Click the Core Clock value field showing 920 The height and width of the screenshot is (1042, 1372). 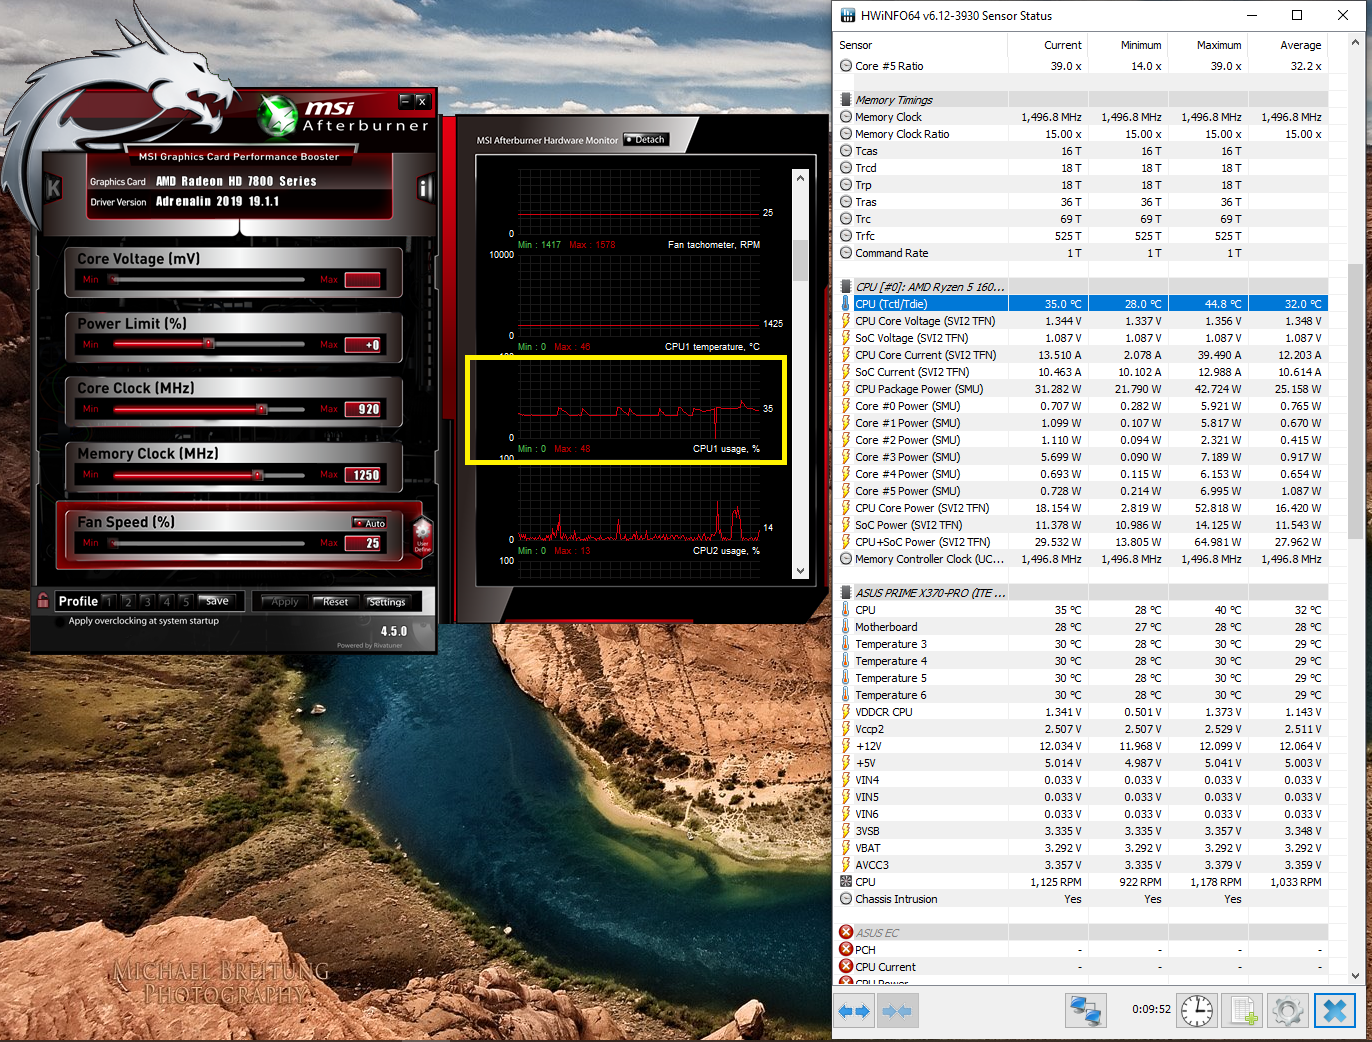(x=363, y=409)
